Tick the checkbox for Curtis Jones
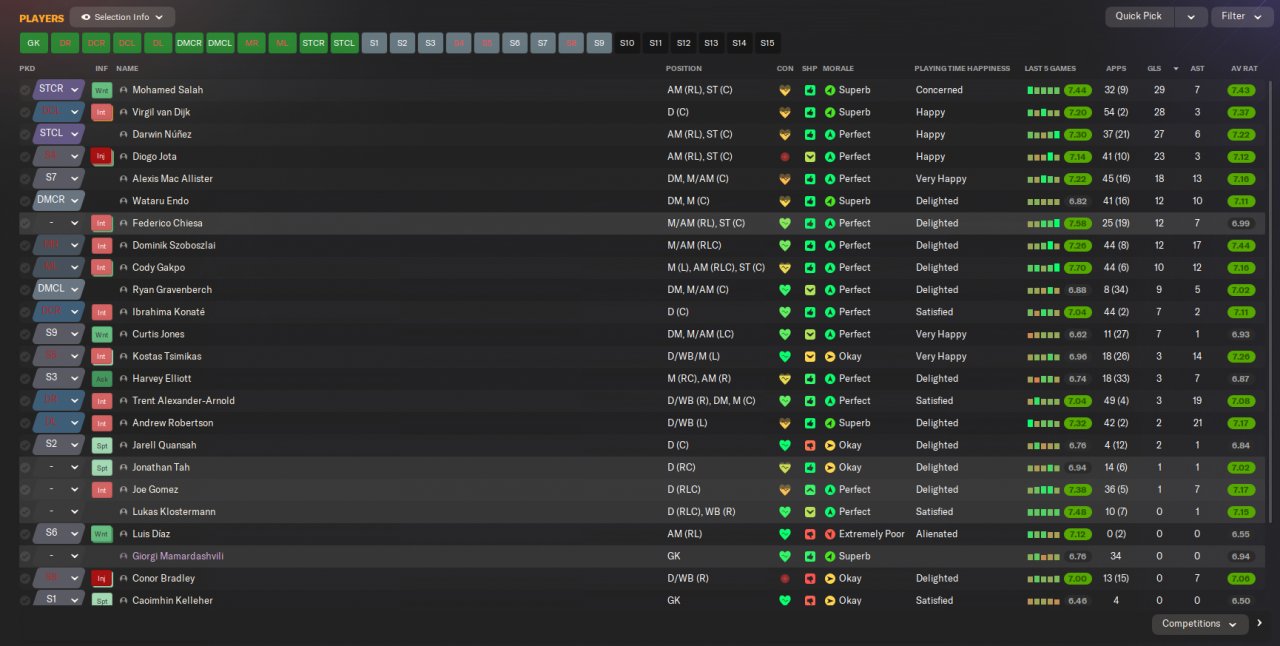1280x646 pixels. (25, 334)
